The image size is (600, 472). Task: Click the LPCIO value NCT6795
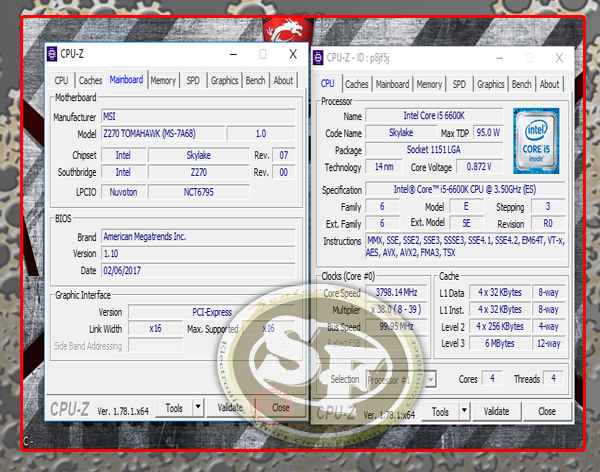coord(199,192)
